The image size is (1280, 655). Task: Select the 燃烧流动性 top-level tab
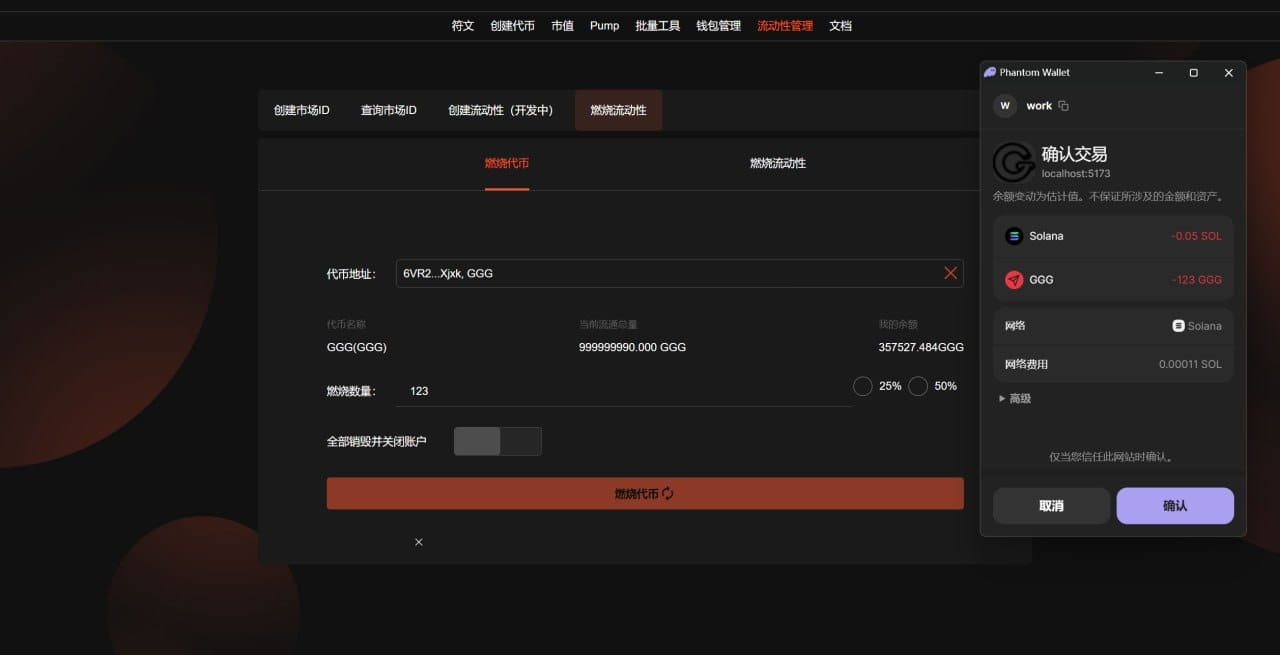coord(619,110)
